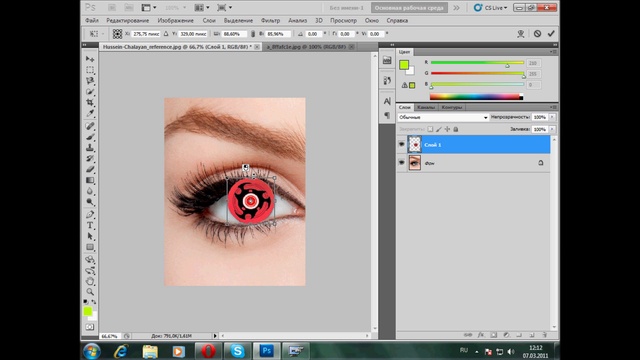The image size is (640, 360).
Task: Toggle the maintain aspect ratio chain link
Action: click(x=253, y=34)
